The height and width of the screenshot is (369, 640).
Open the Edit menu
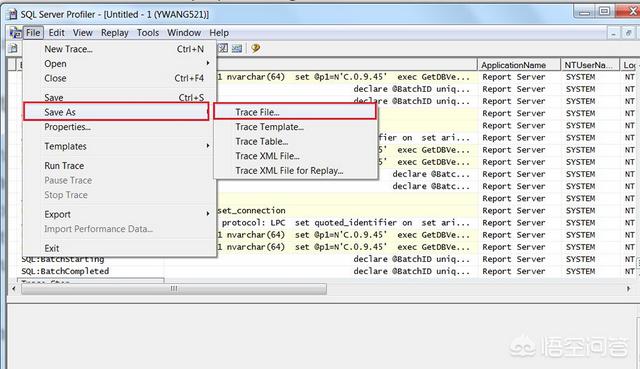tap(56, 33)
